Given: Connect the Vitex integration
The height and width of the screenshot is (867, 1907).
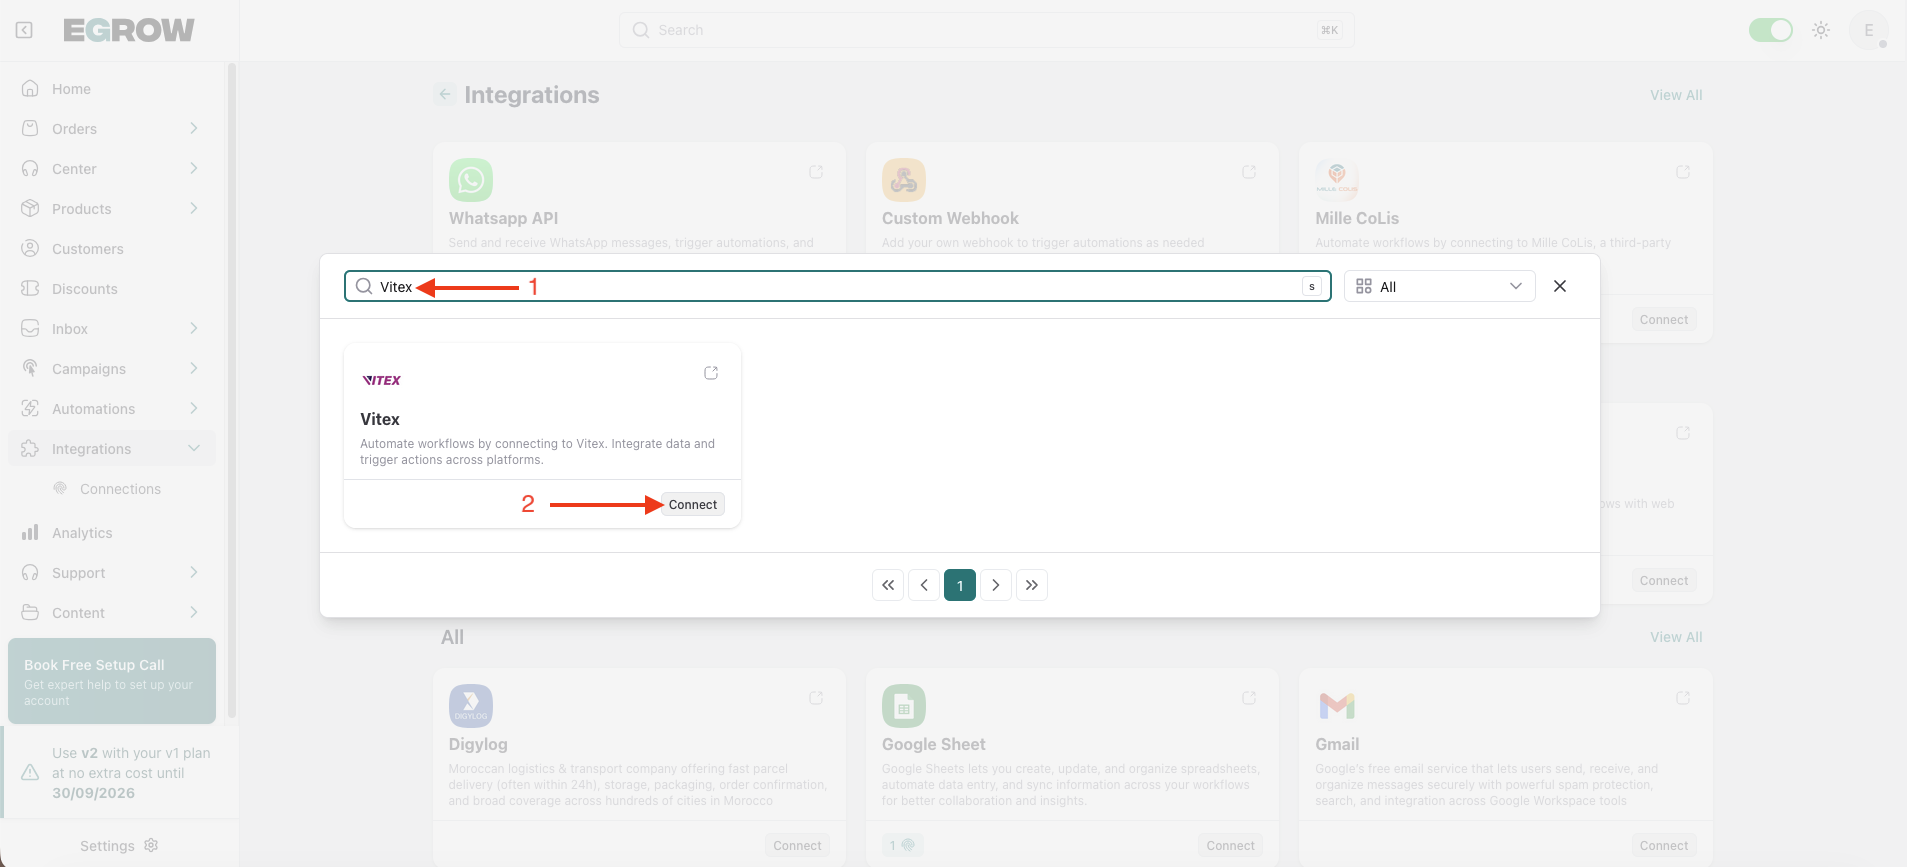Looking at the screenshot, I should (693, 505).
